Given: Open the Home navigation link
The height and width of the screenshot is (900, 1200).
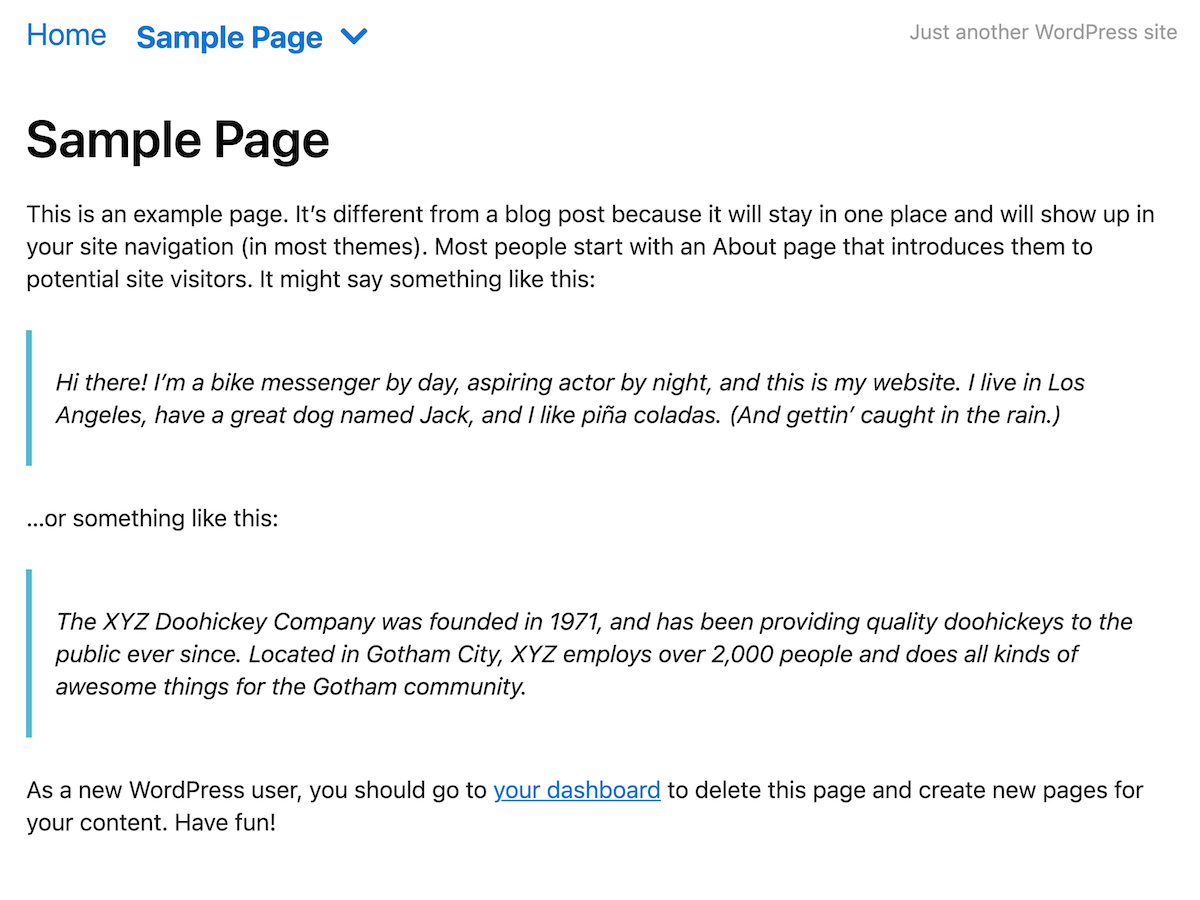Looking at the screenshot, I should coord(66,35).
